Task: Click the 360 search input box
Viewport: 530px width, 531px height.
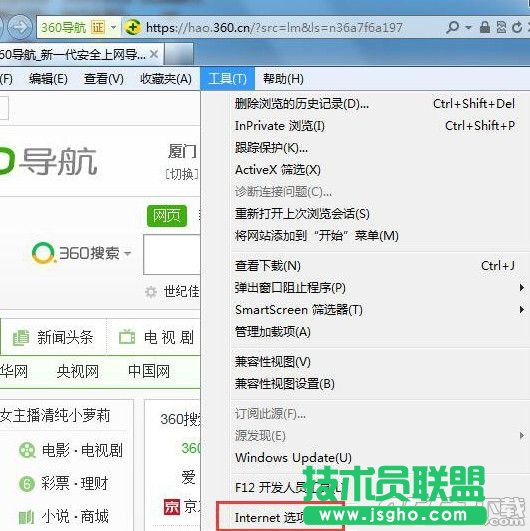Action: 172,254
